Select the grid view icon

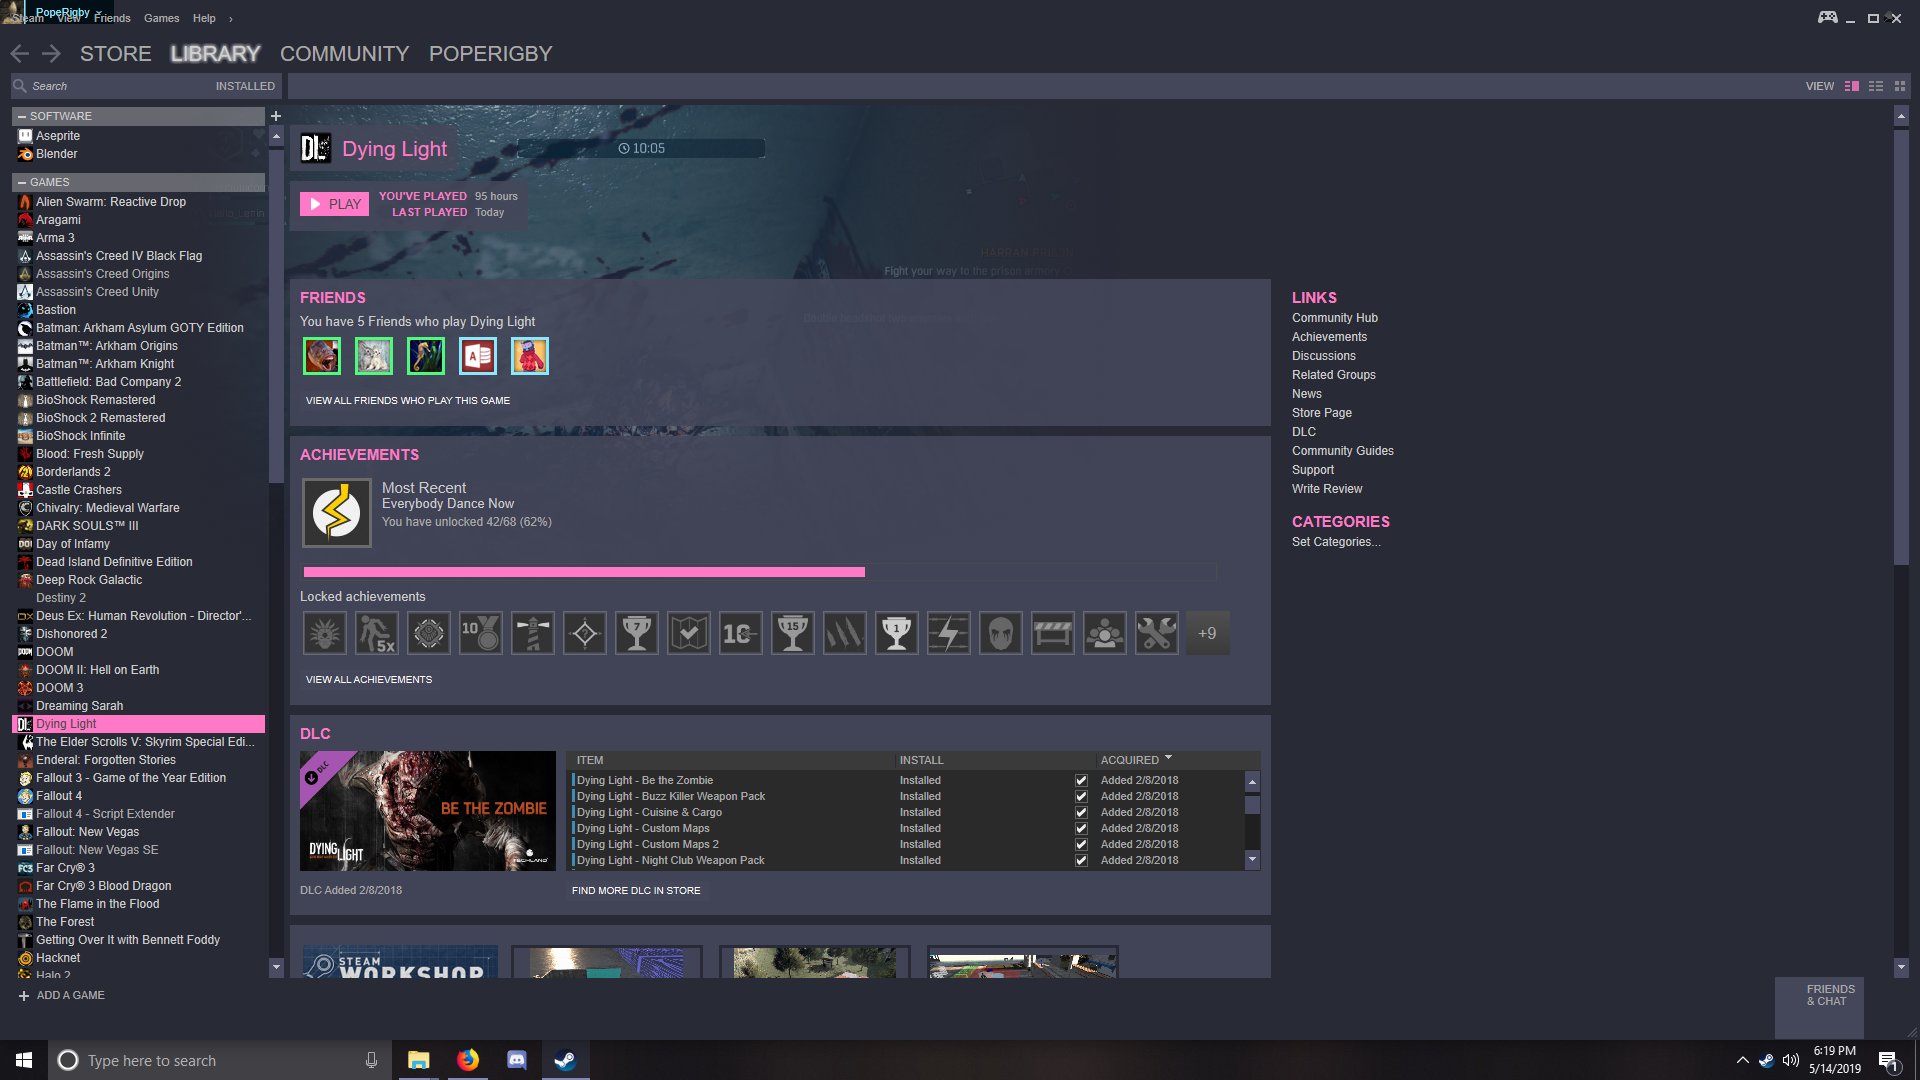pos(1899,86)
